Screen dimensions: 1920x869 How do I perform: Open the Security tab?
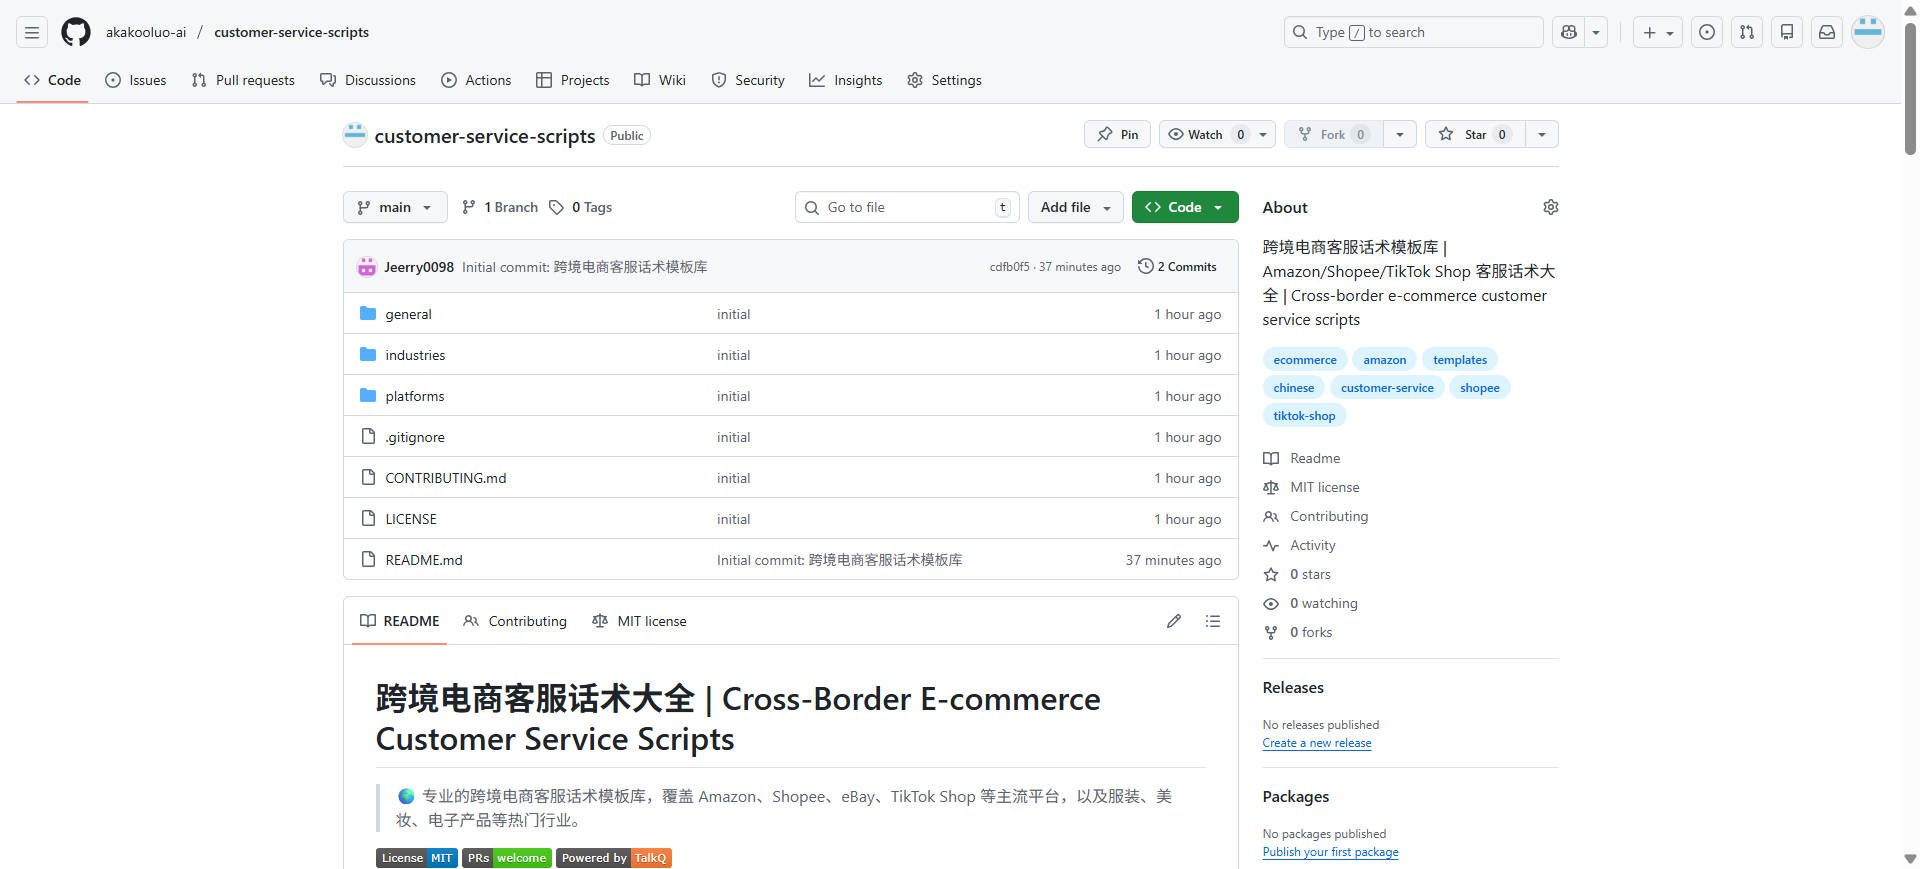pos(748,80)
